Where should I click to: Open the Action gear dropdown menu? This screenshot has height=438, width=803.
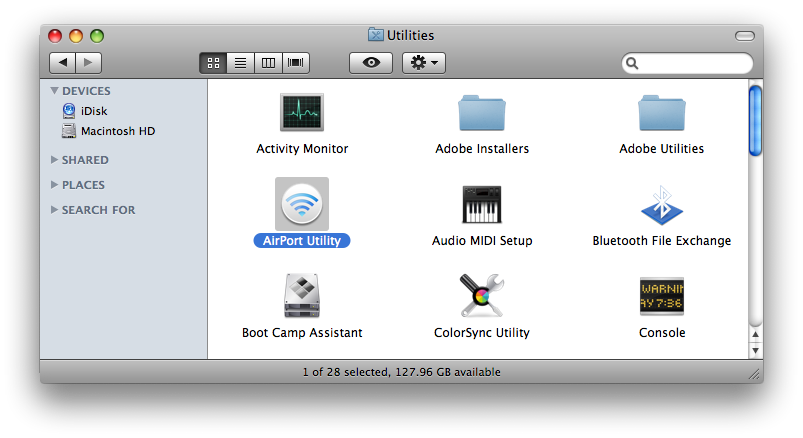pyautogui.click(x=424, y=63)
